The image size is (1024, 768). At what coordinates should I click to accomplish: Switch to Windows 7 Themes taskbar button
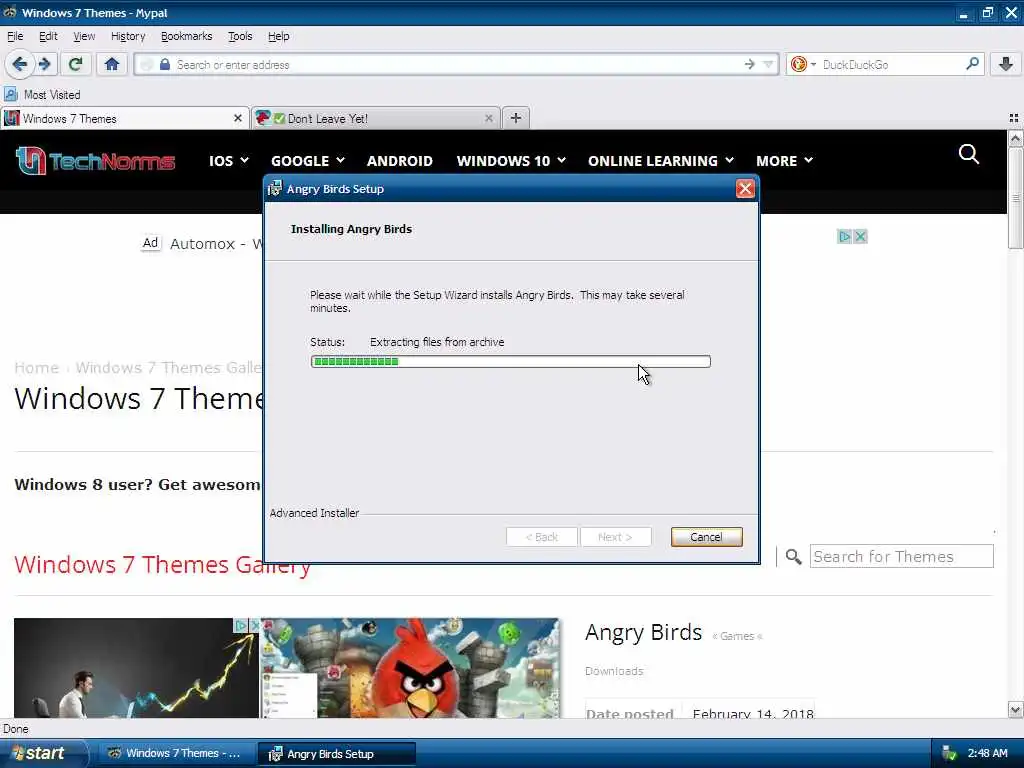175,754
